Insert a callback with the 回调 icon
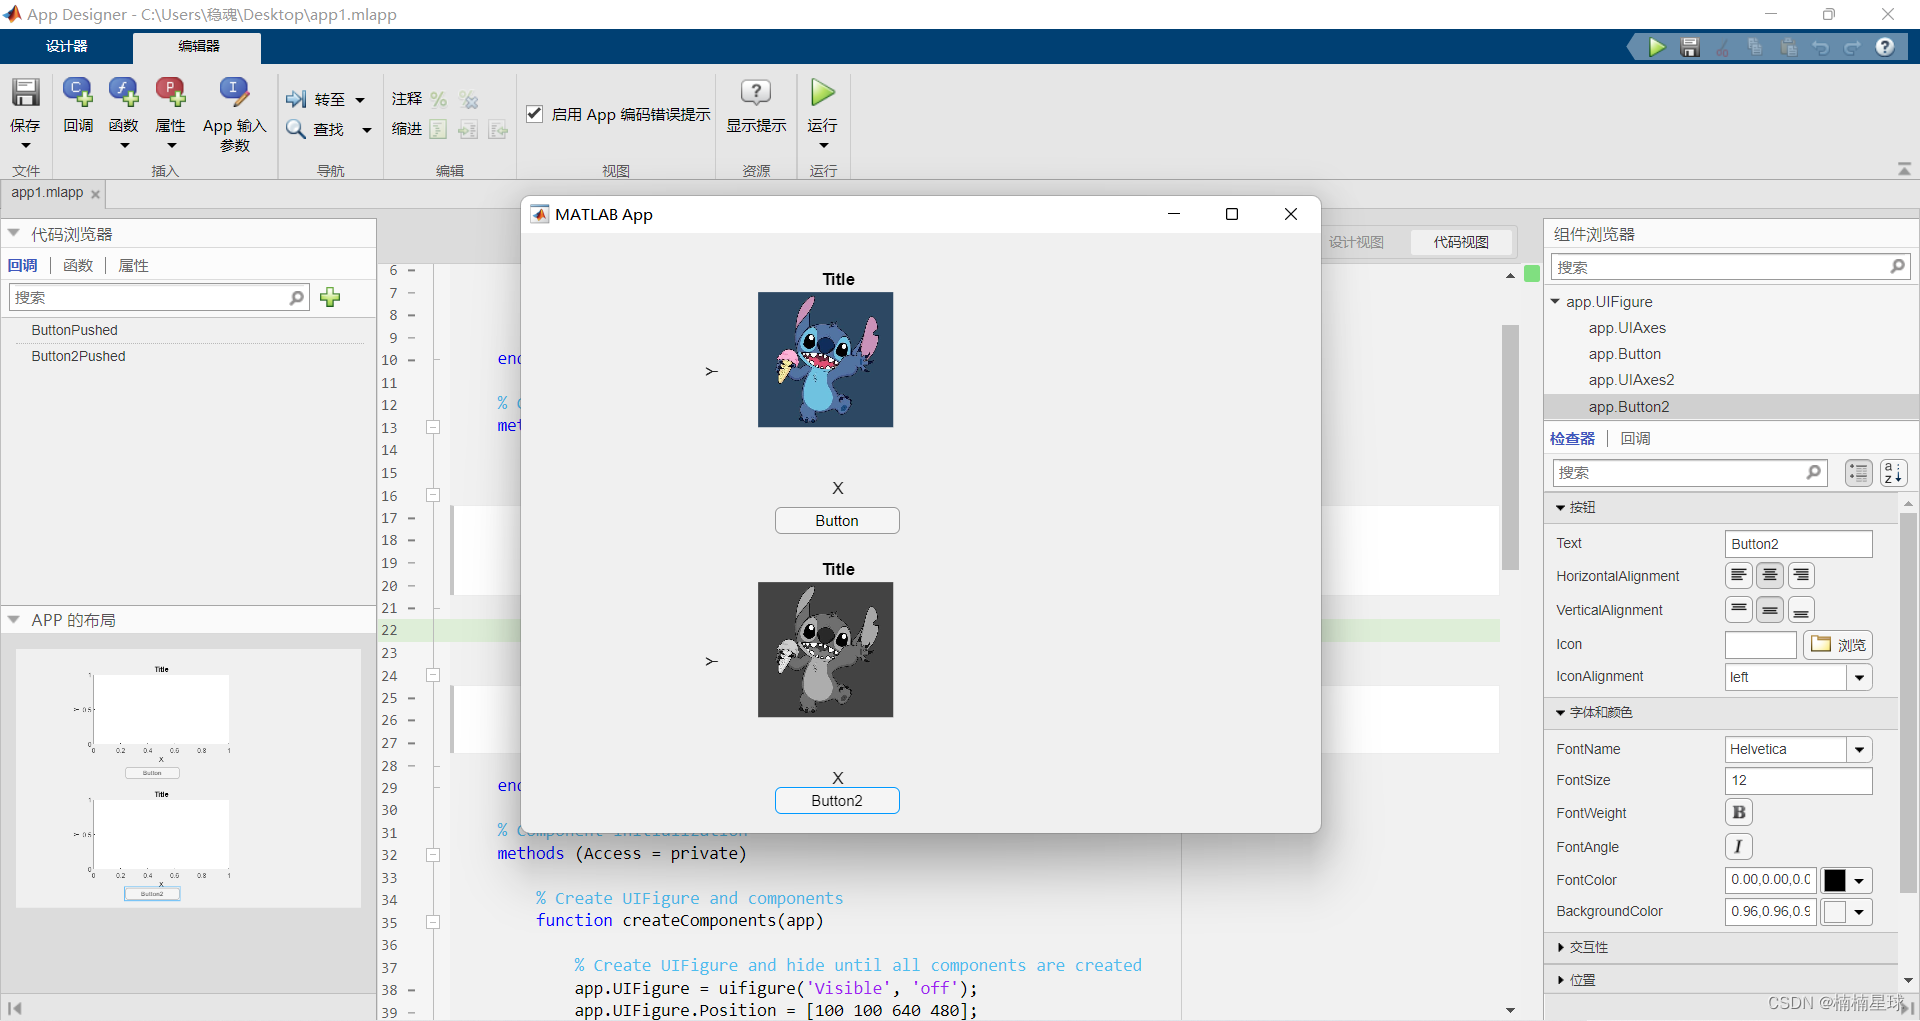This screenshot has height=1021, width=1920. point(78,93)
